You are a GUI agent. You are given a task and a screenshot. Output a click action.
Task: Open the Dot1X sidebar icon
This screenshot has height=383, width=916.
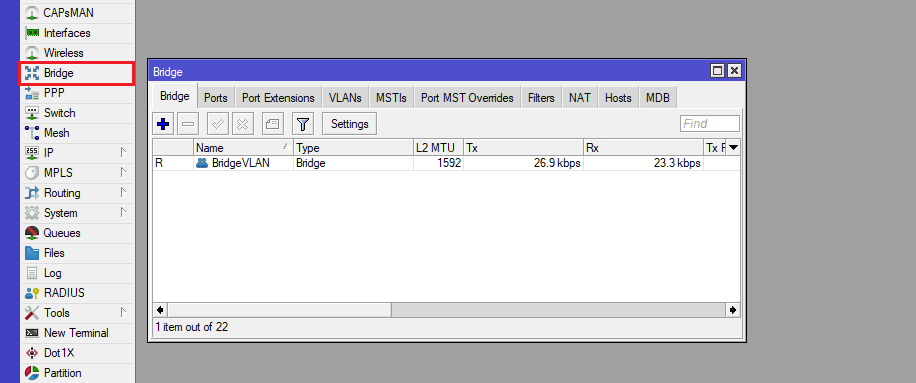pos(32,353)
